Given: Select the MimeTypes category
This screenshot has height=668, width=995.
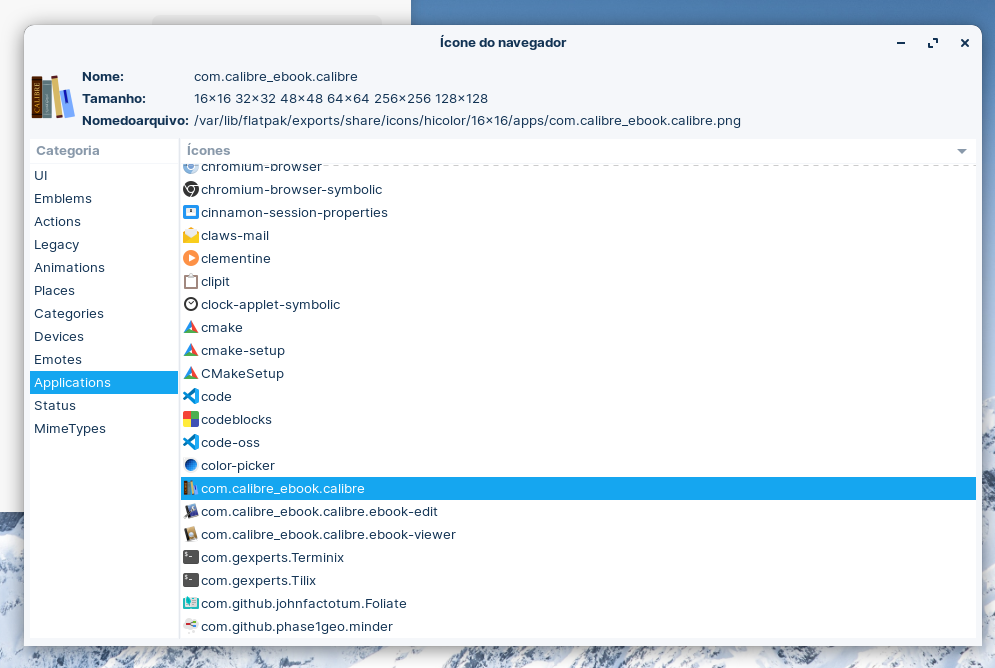Looking at the screenshot, I should (x=69, y=428).
